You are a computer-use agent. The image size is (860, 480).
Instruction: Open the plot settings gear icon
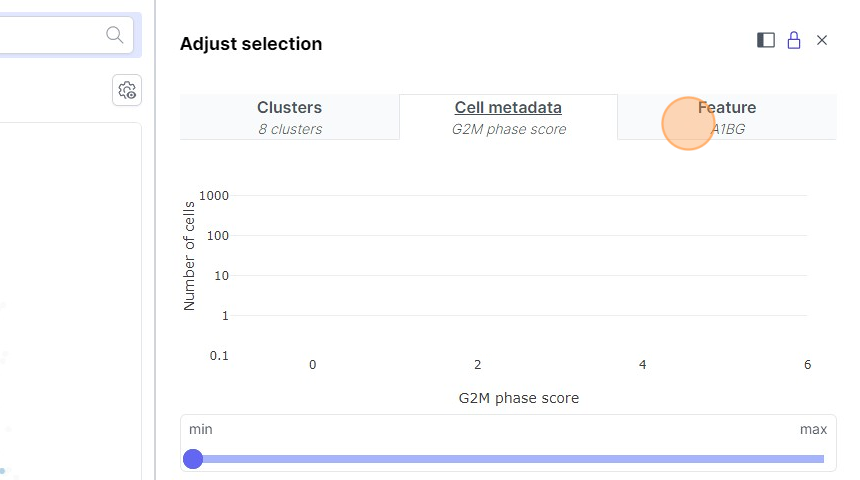click(127, 90)
